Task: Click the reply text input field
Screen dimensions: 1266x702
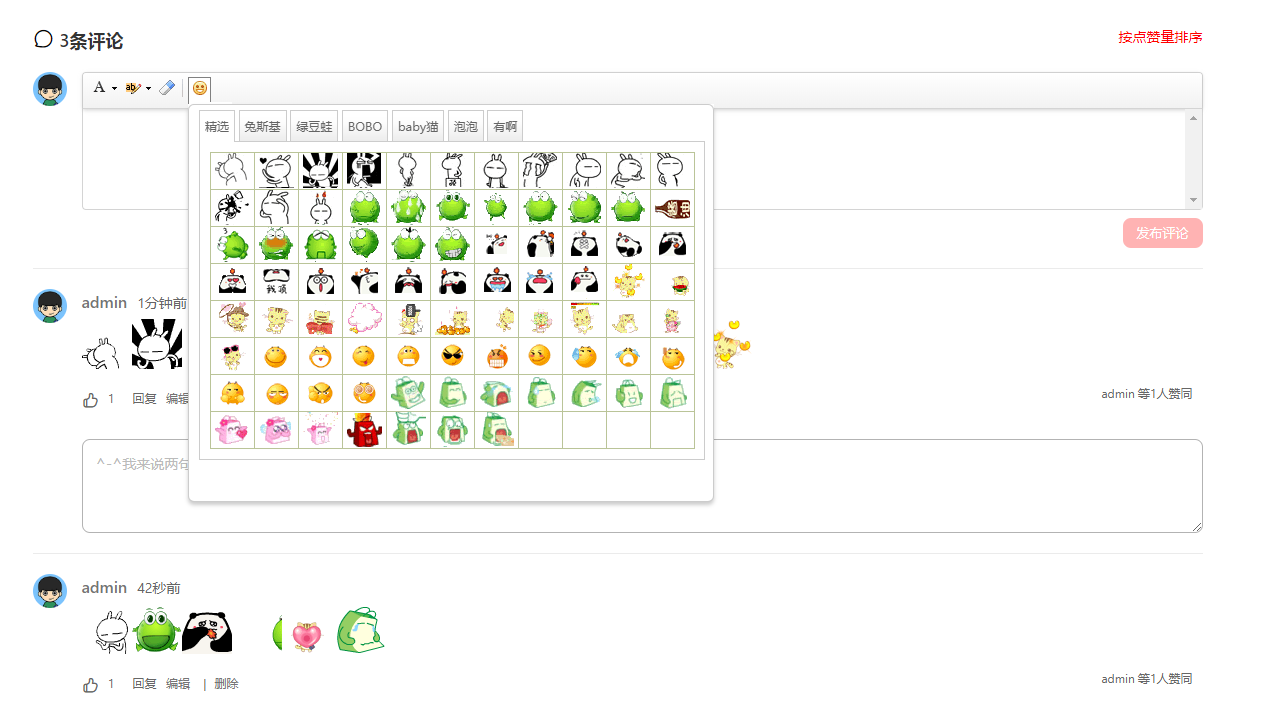Action: point(642,486)
